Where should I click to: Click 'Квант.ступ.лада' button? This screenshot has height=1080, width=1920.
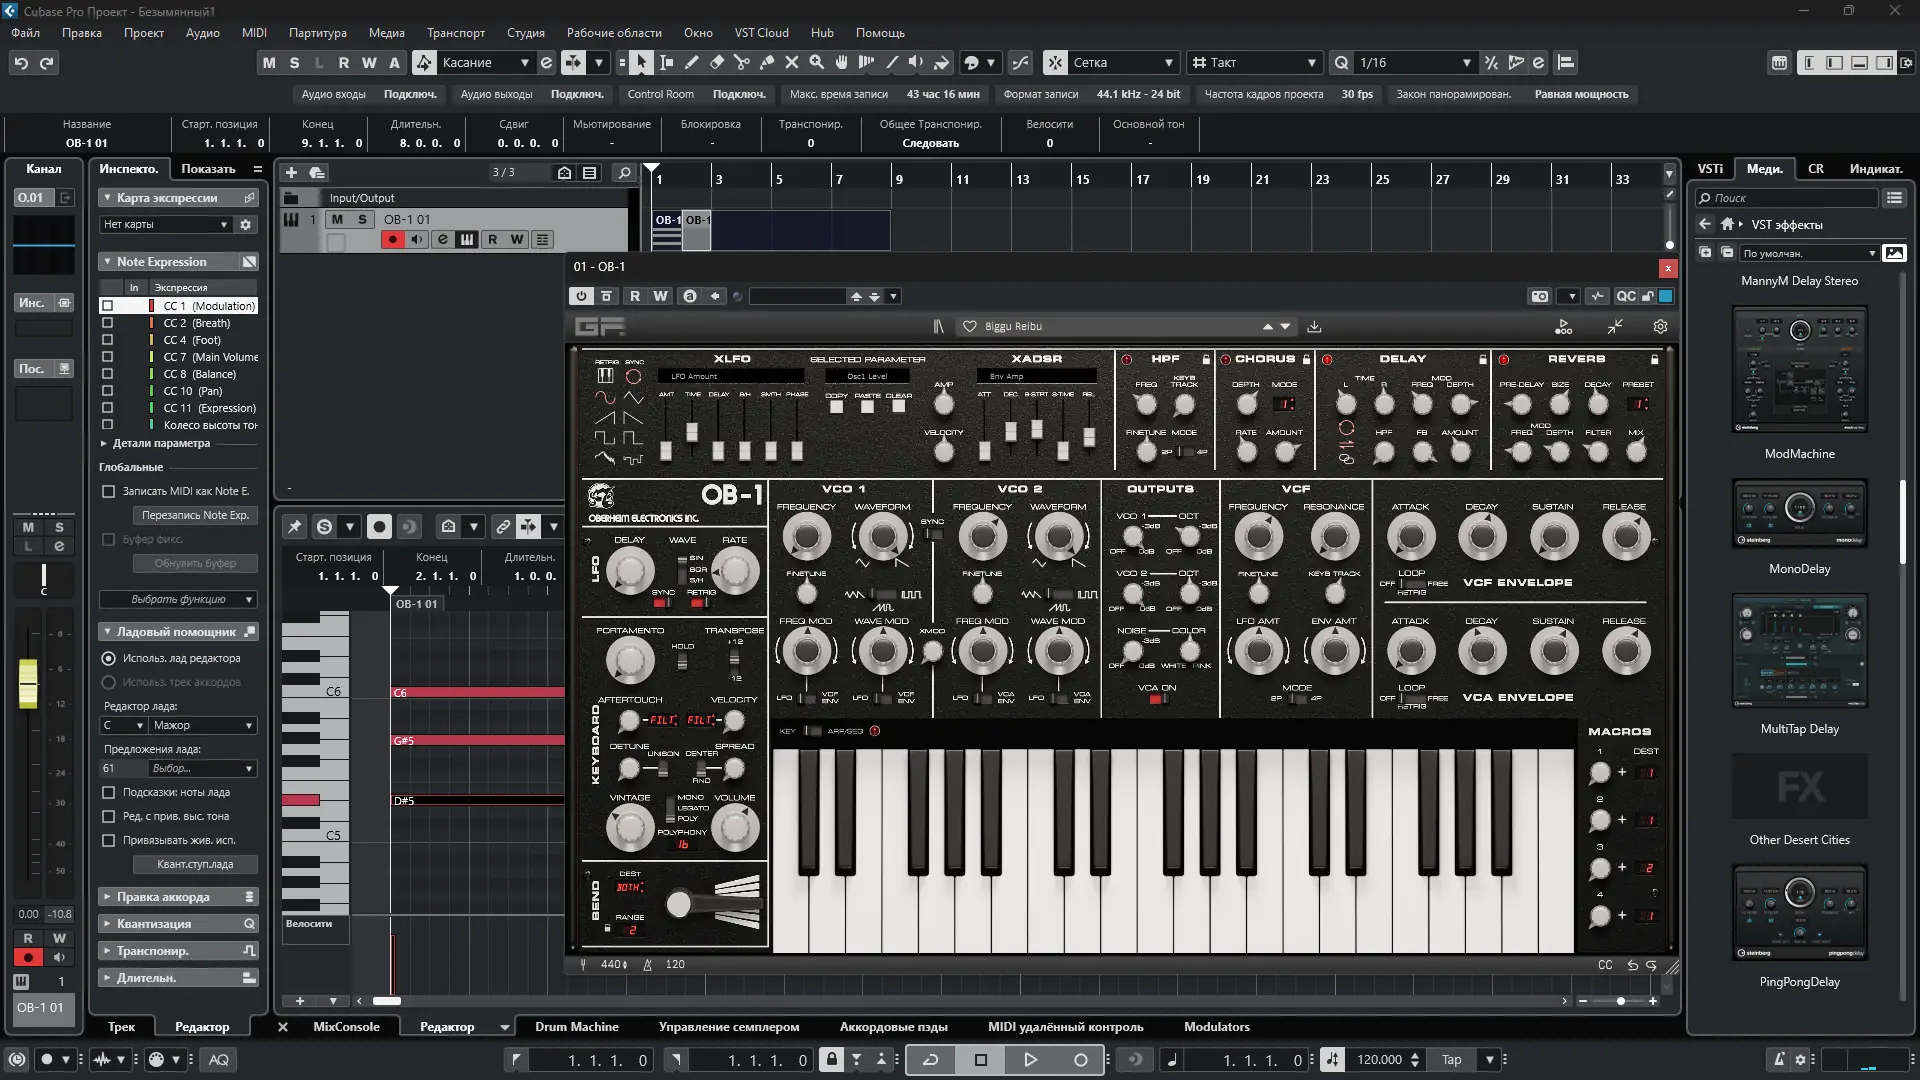coord(195,864)
